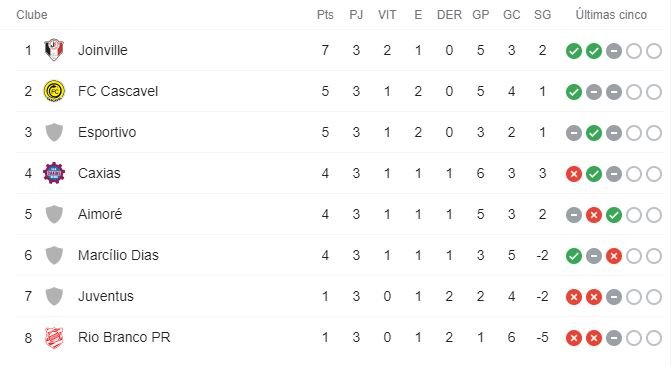Viewport: 671px width, 366px height.
Task: Click Juventus's gray draw result icon
Action: pos(614,298)
